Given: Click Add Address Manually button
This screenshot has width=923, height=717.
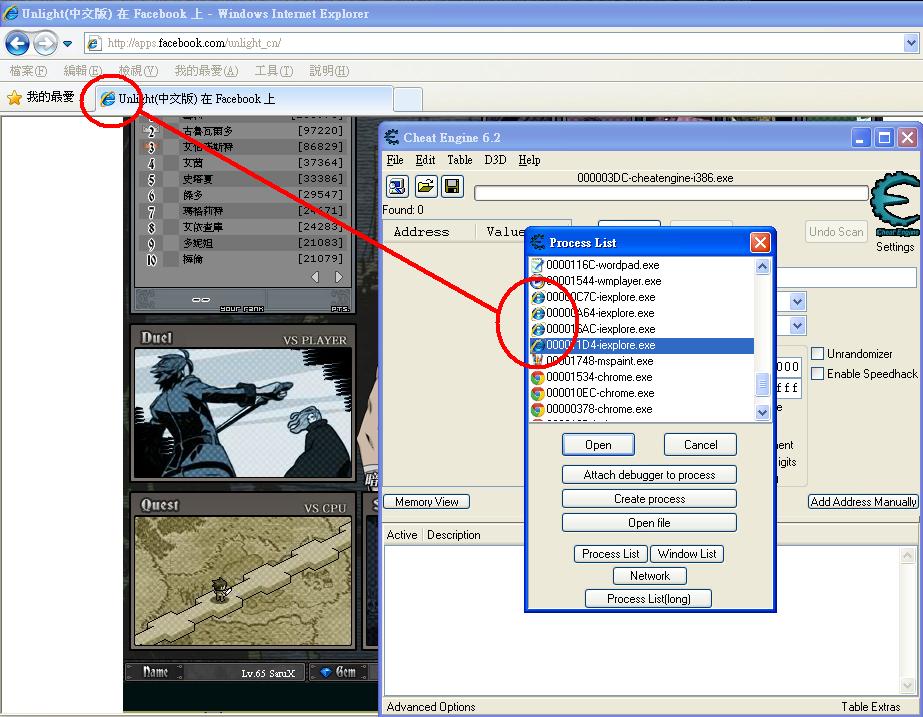Looking at the screenshot, I should pos(864,502).
